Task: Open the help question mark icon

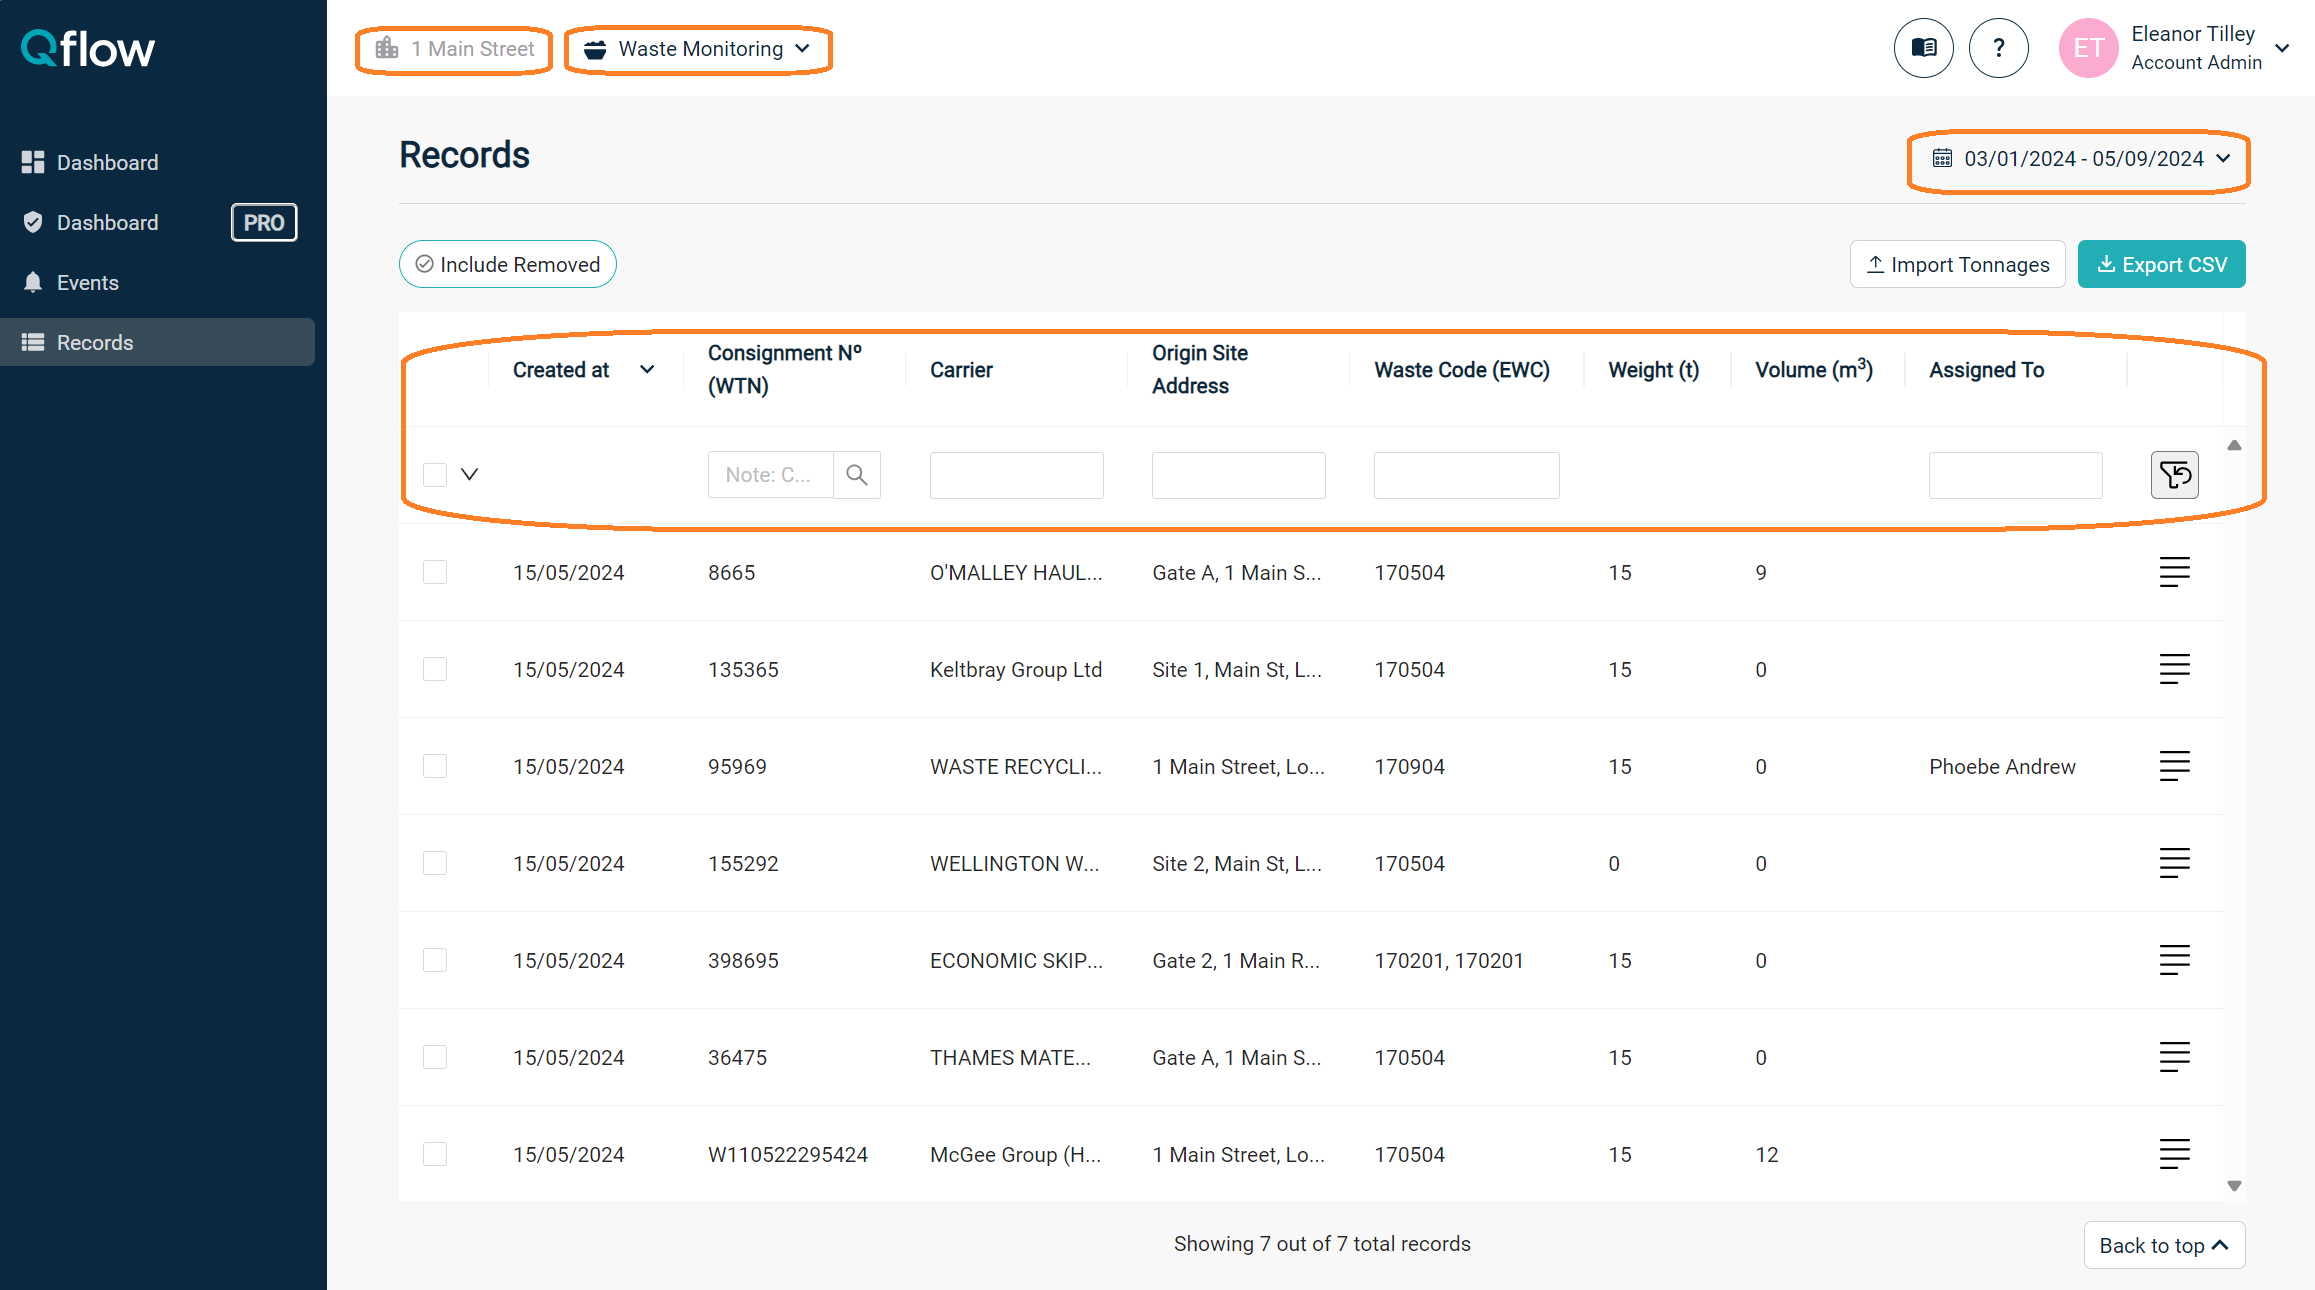Action: [x=1998, y=48]
